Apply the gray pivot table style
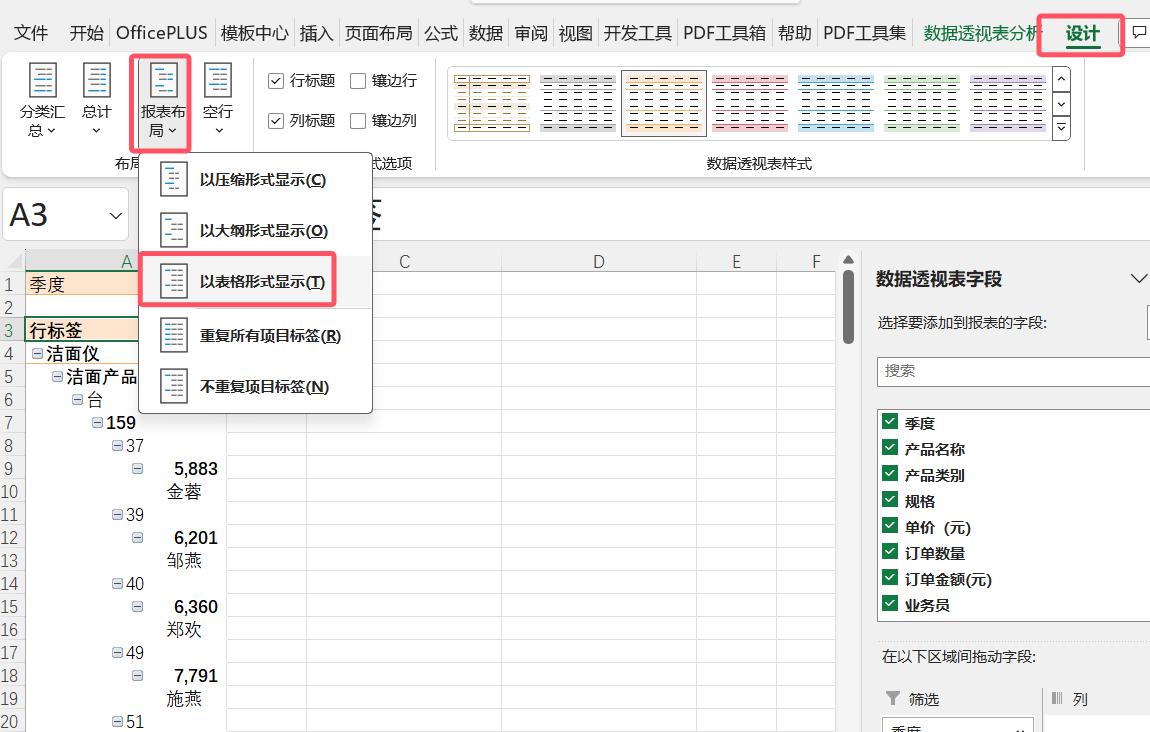The width and height of the screenshot is (1150, 732). (x=577, y=103)
